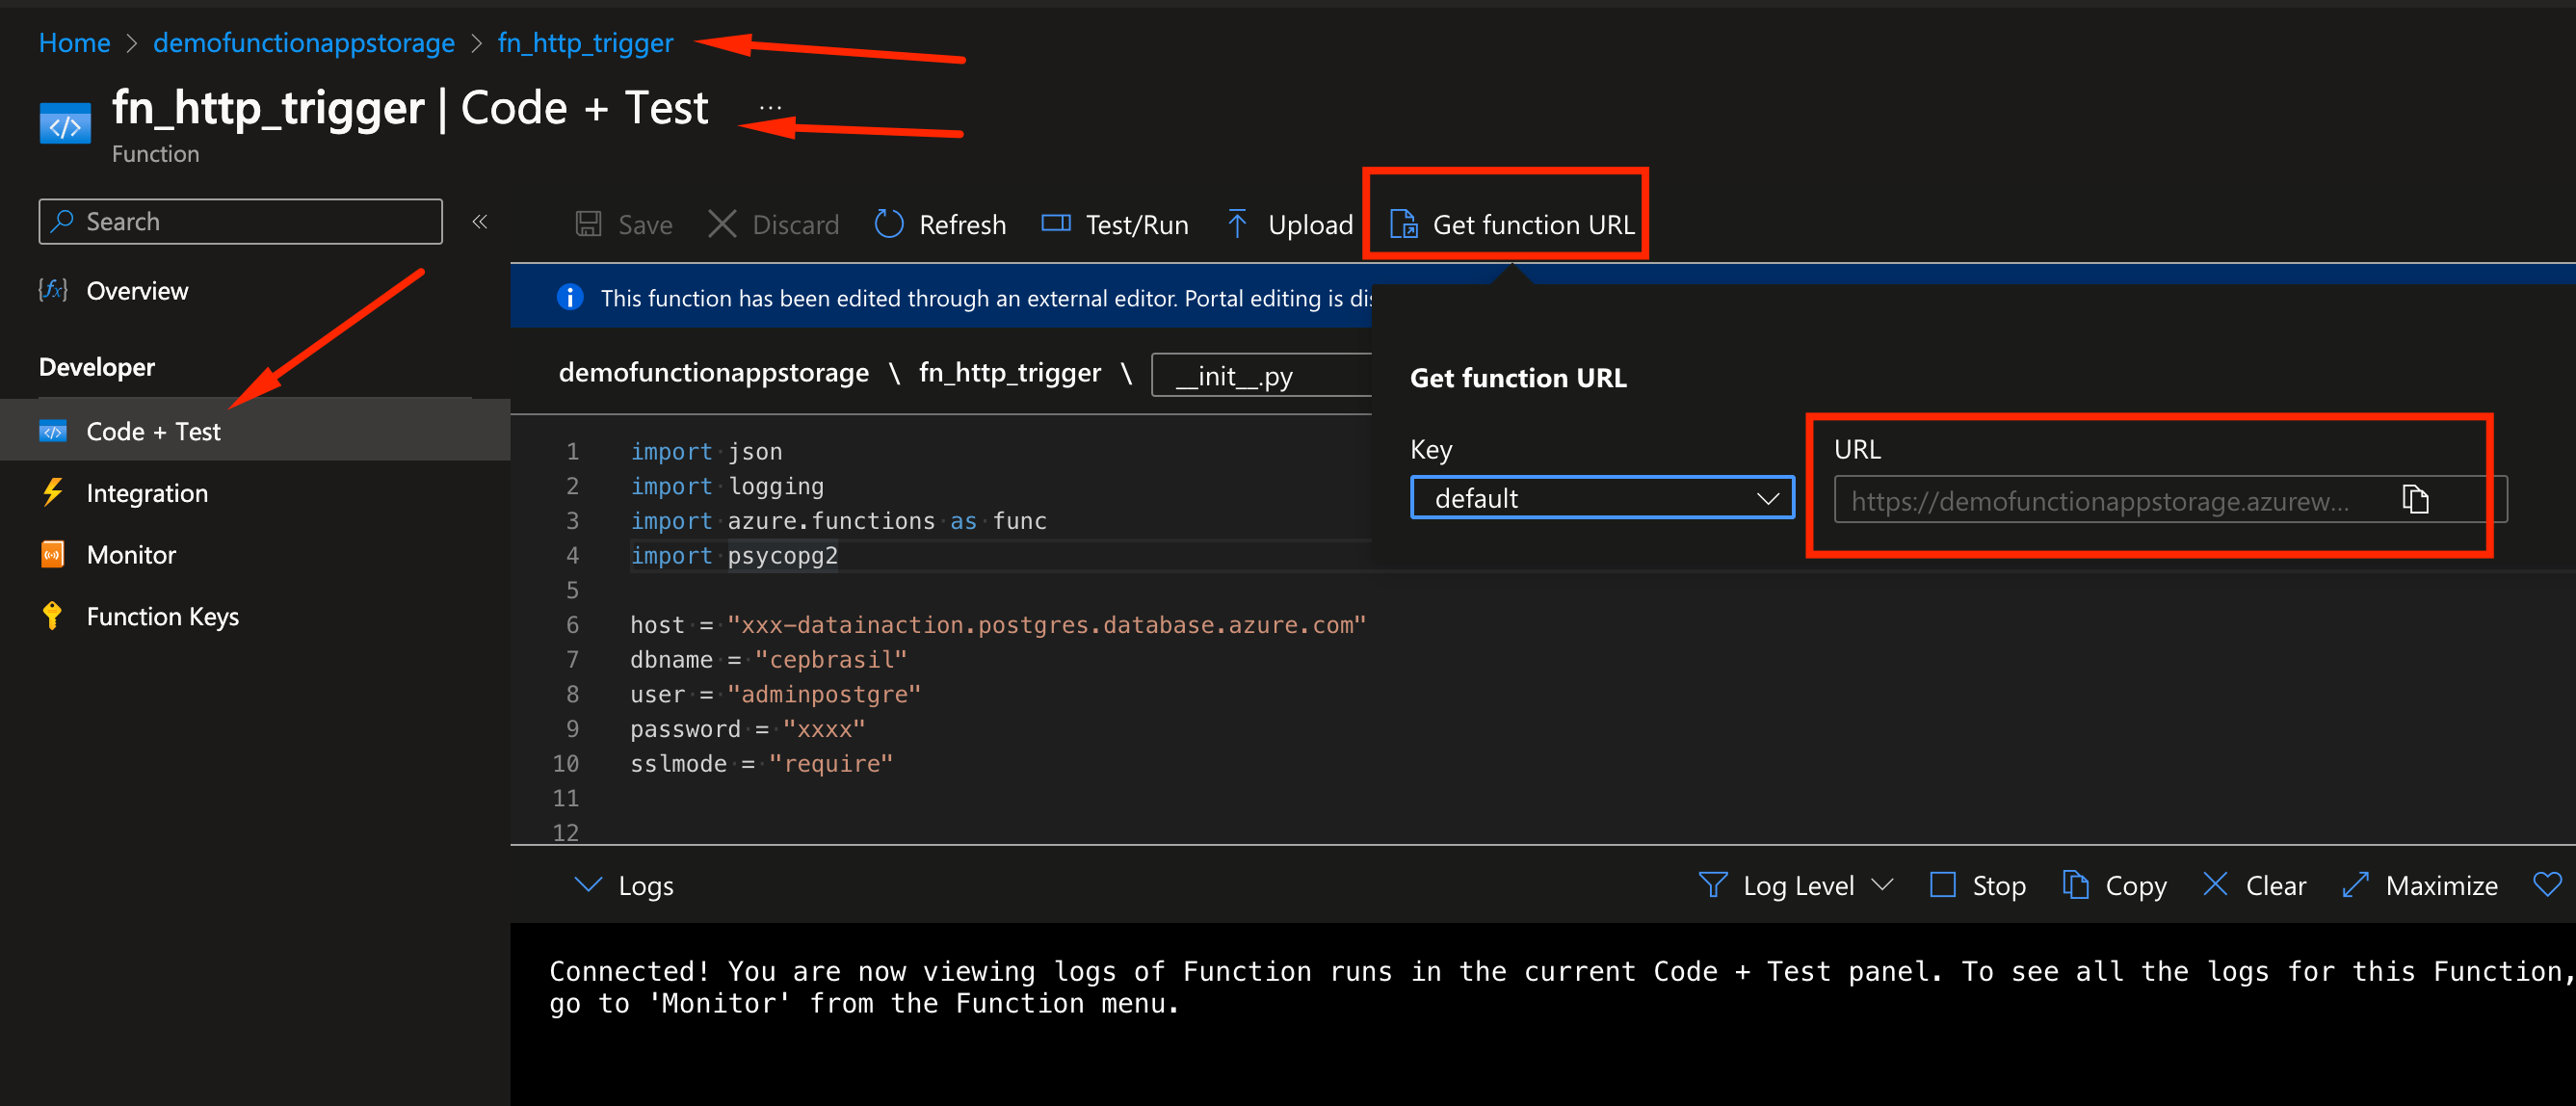2576x1106 pixels.
Task: Click the Discard X icon
Action: [x=722, y=224]
